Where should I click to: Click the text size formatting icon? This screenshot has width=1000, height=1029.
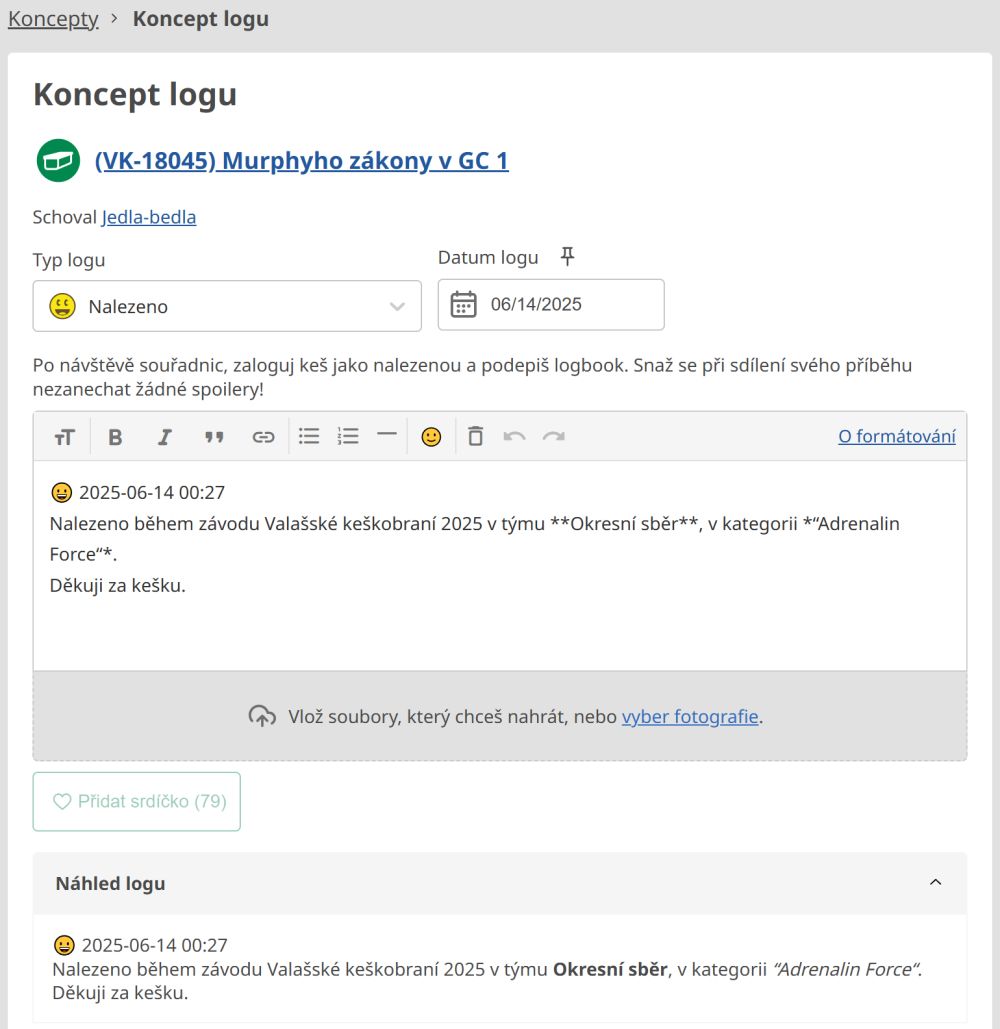65,437
